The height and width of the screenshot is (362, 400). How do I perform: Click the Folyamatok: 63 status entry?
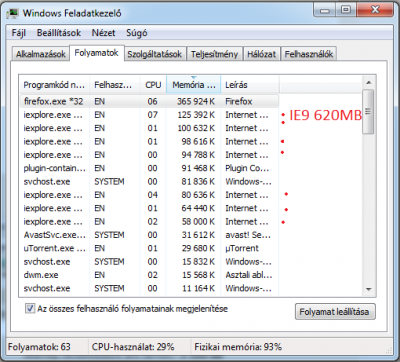pos(39,347)
